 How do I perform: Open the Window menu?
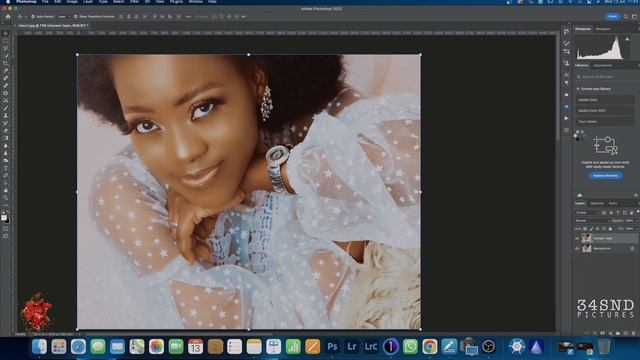click(196, 2)
